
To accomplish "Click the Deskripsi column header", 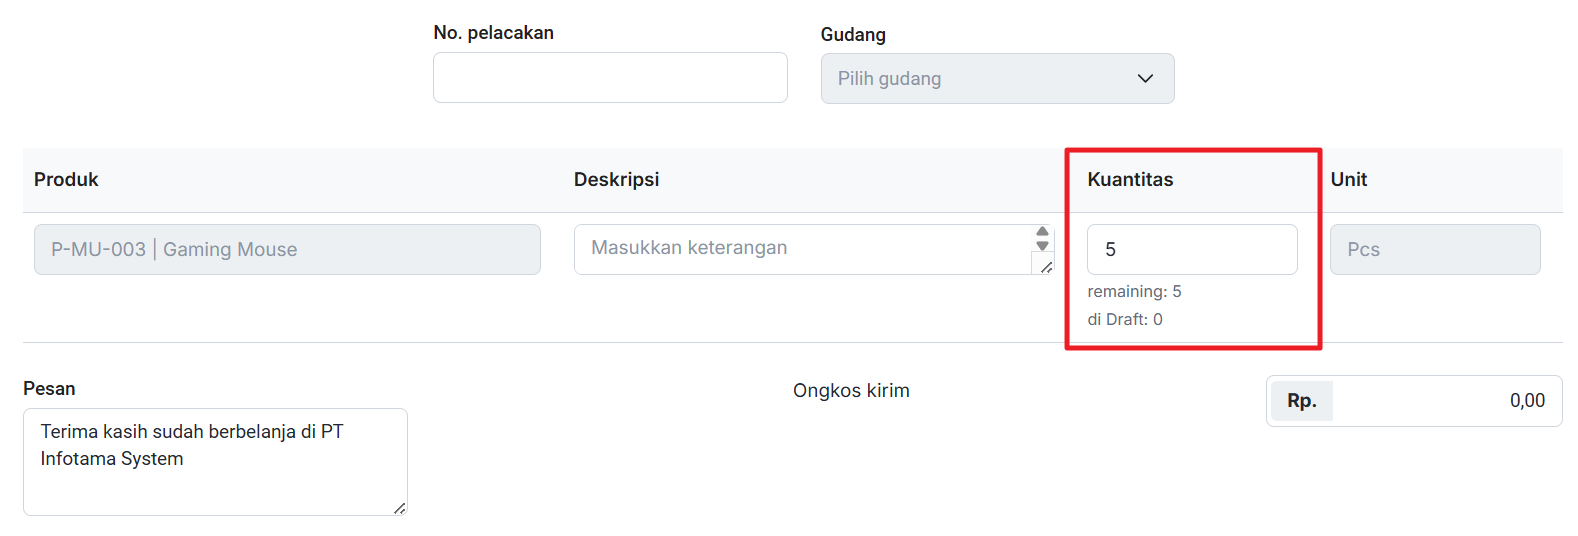I will coord(616,180).
